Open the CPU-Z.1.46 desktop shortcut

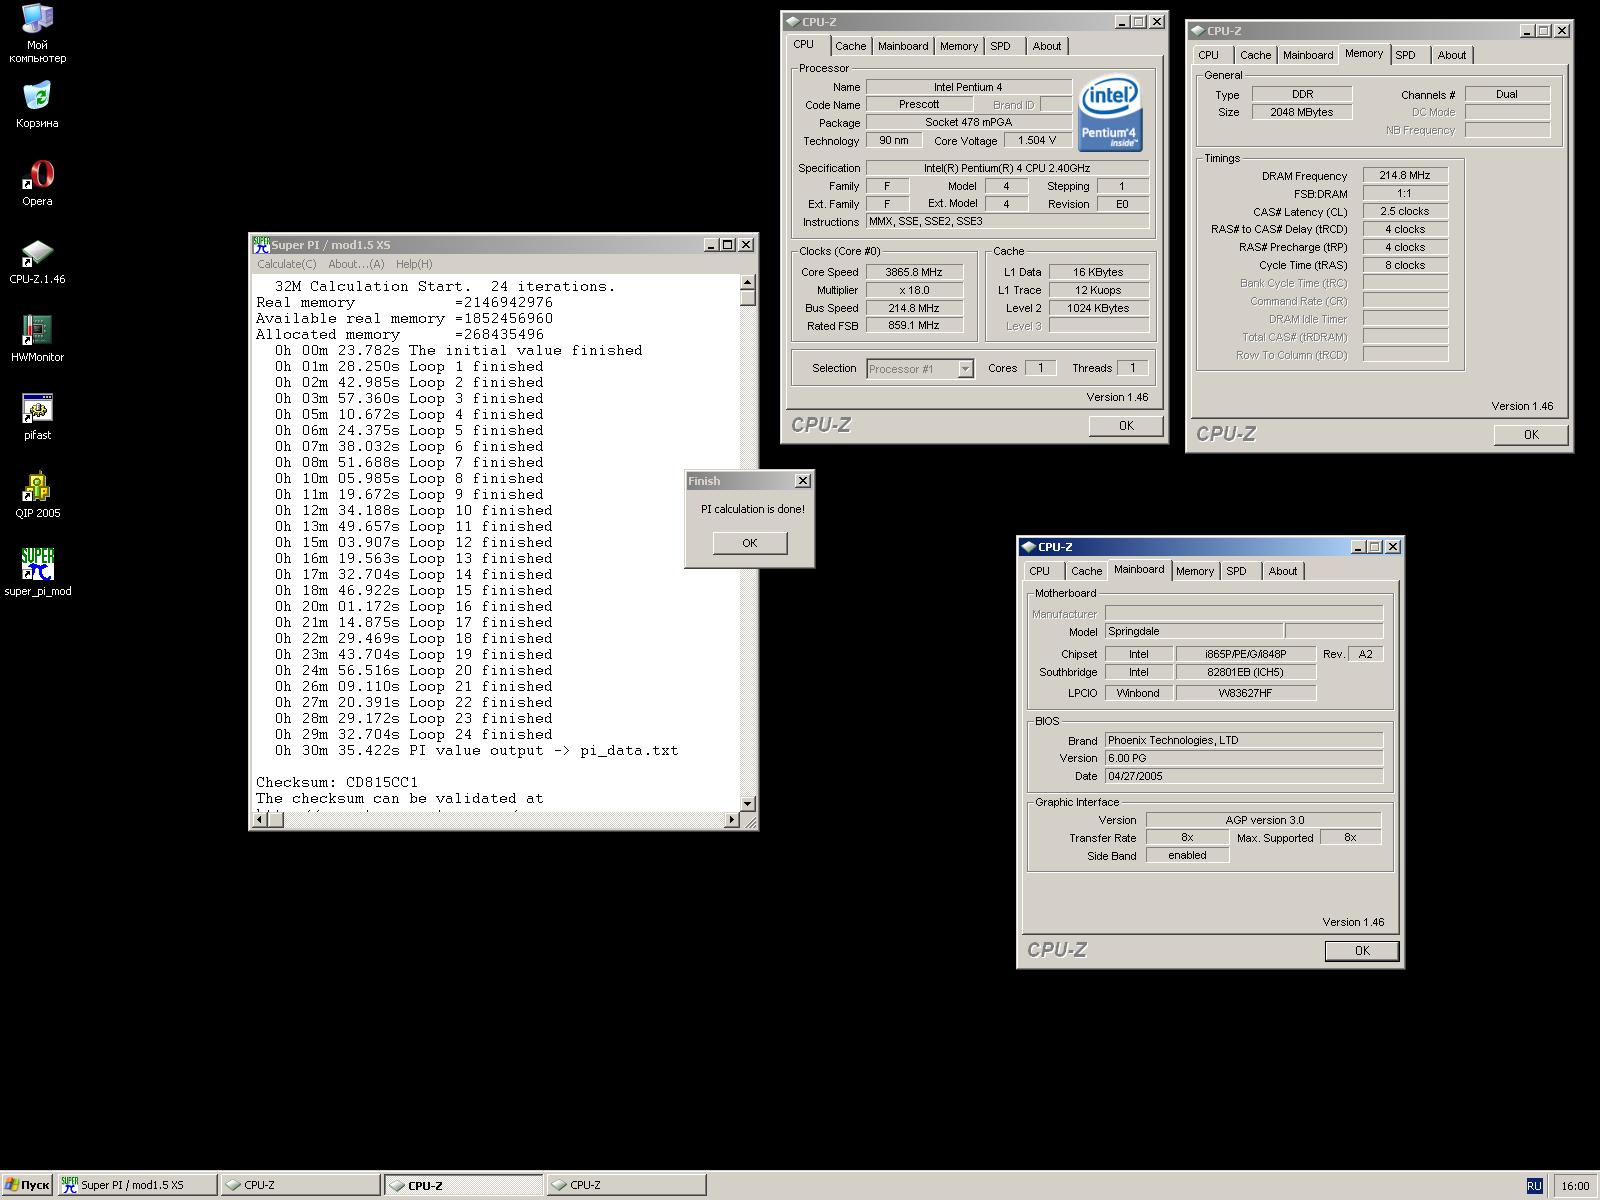pos(37,261)
